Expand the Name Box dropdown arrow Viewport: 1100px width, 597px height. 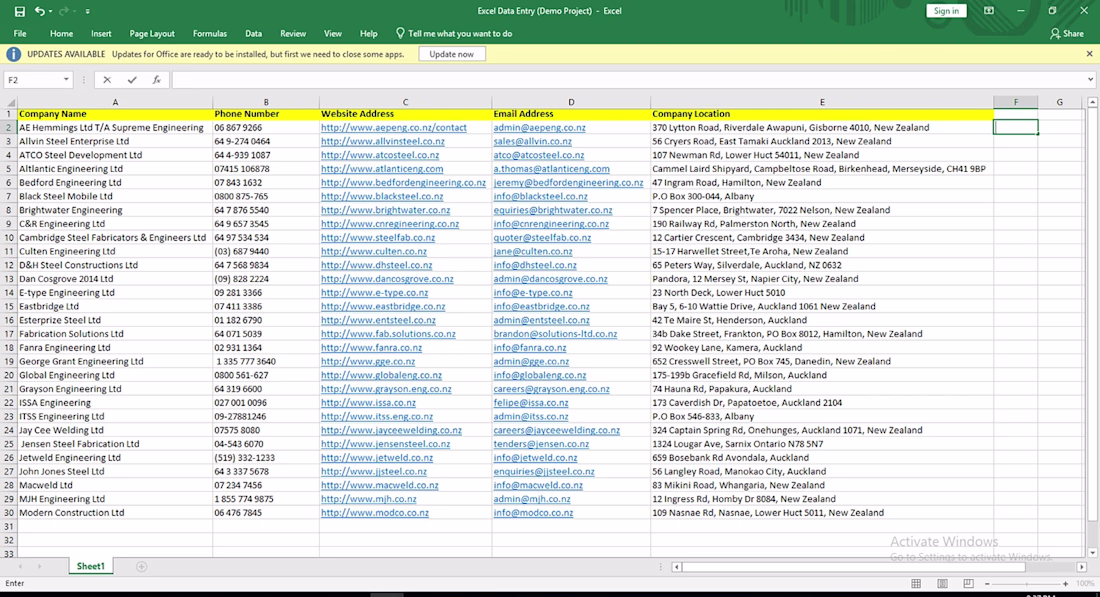[x=66, y=80]
